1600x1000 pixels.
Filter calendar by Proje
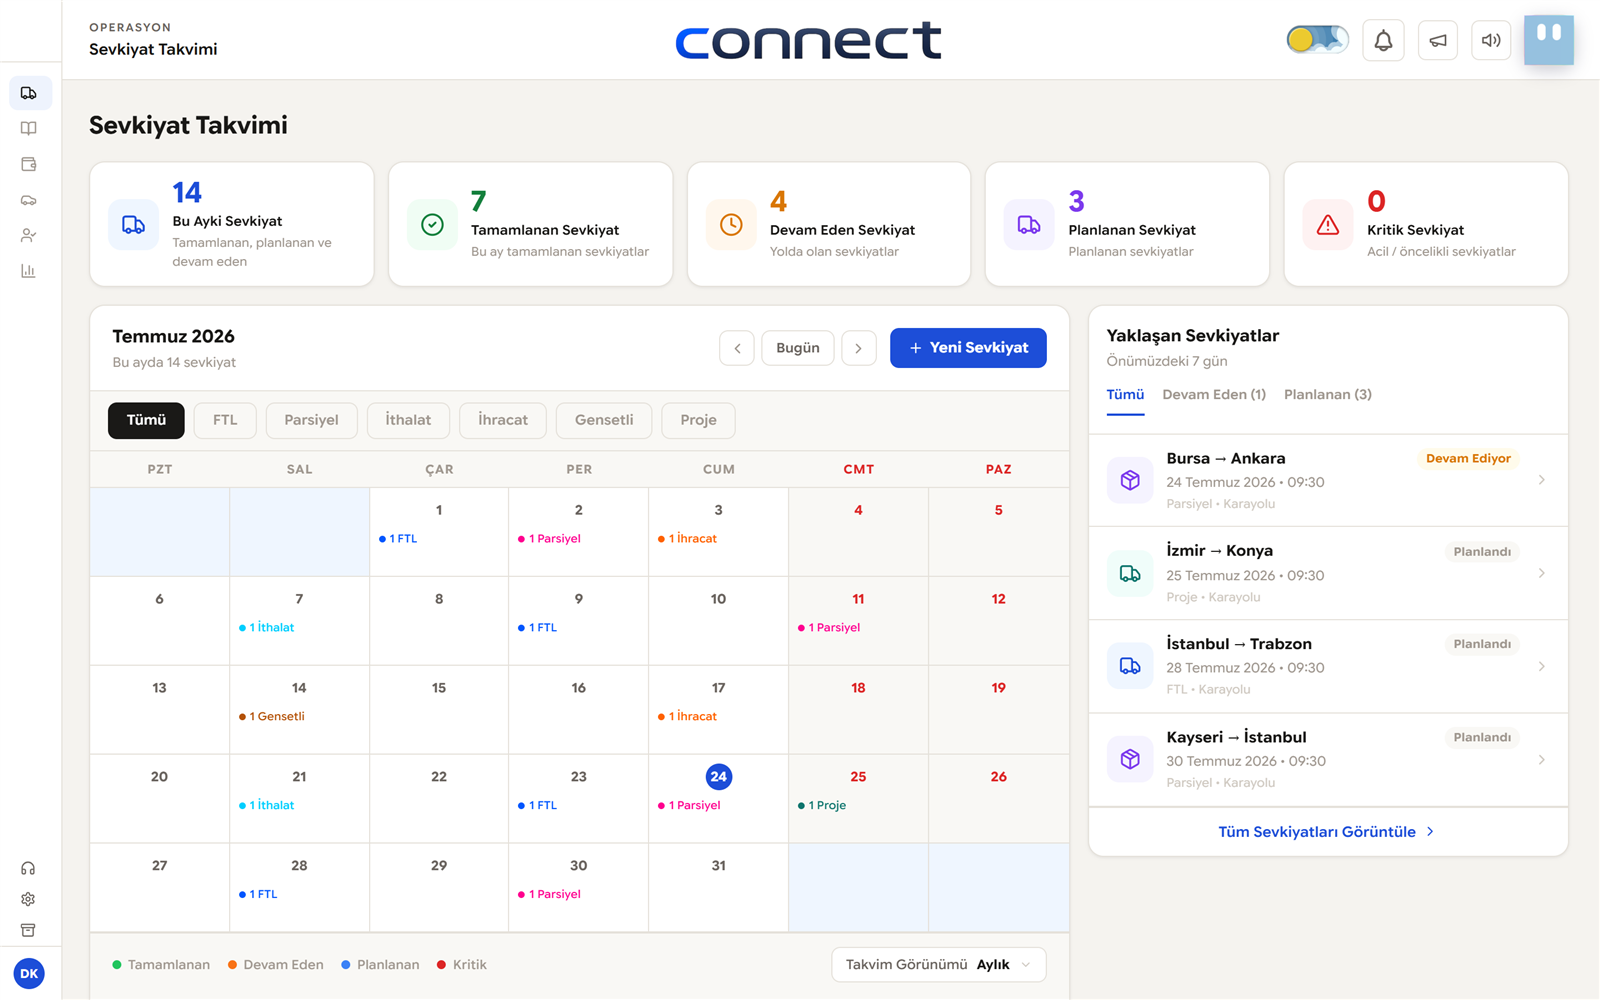click(698, 420)
